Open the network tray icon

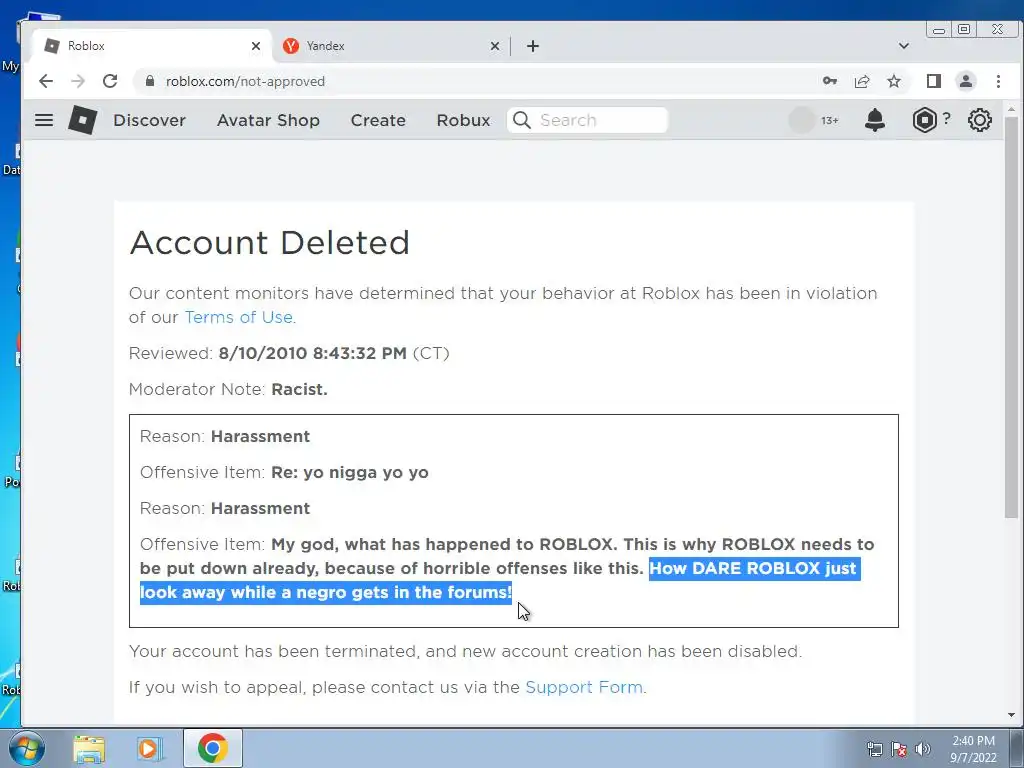pos(874,749)
